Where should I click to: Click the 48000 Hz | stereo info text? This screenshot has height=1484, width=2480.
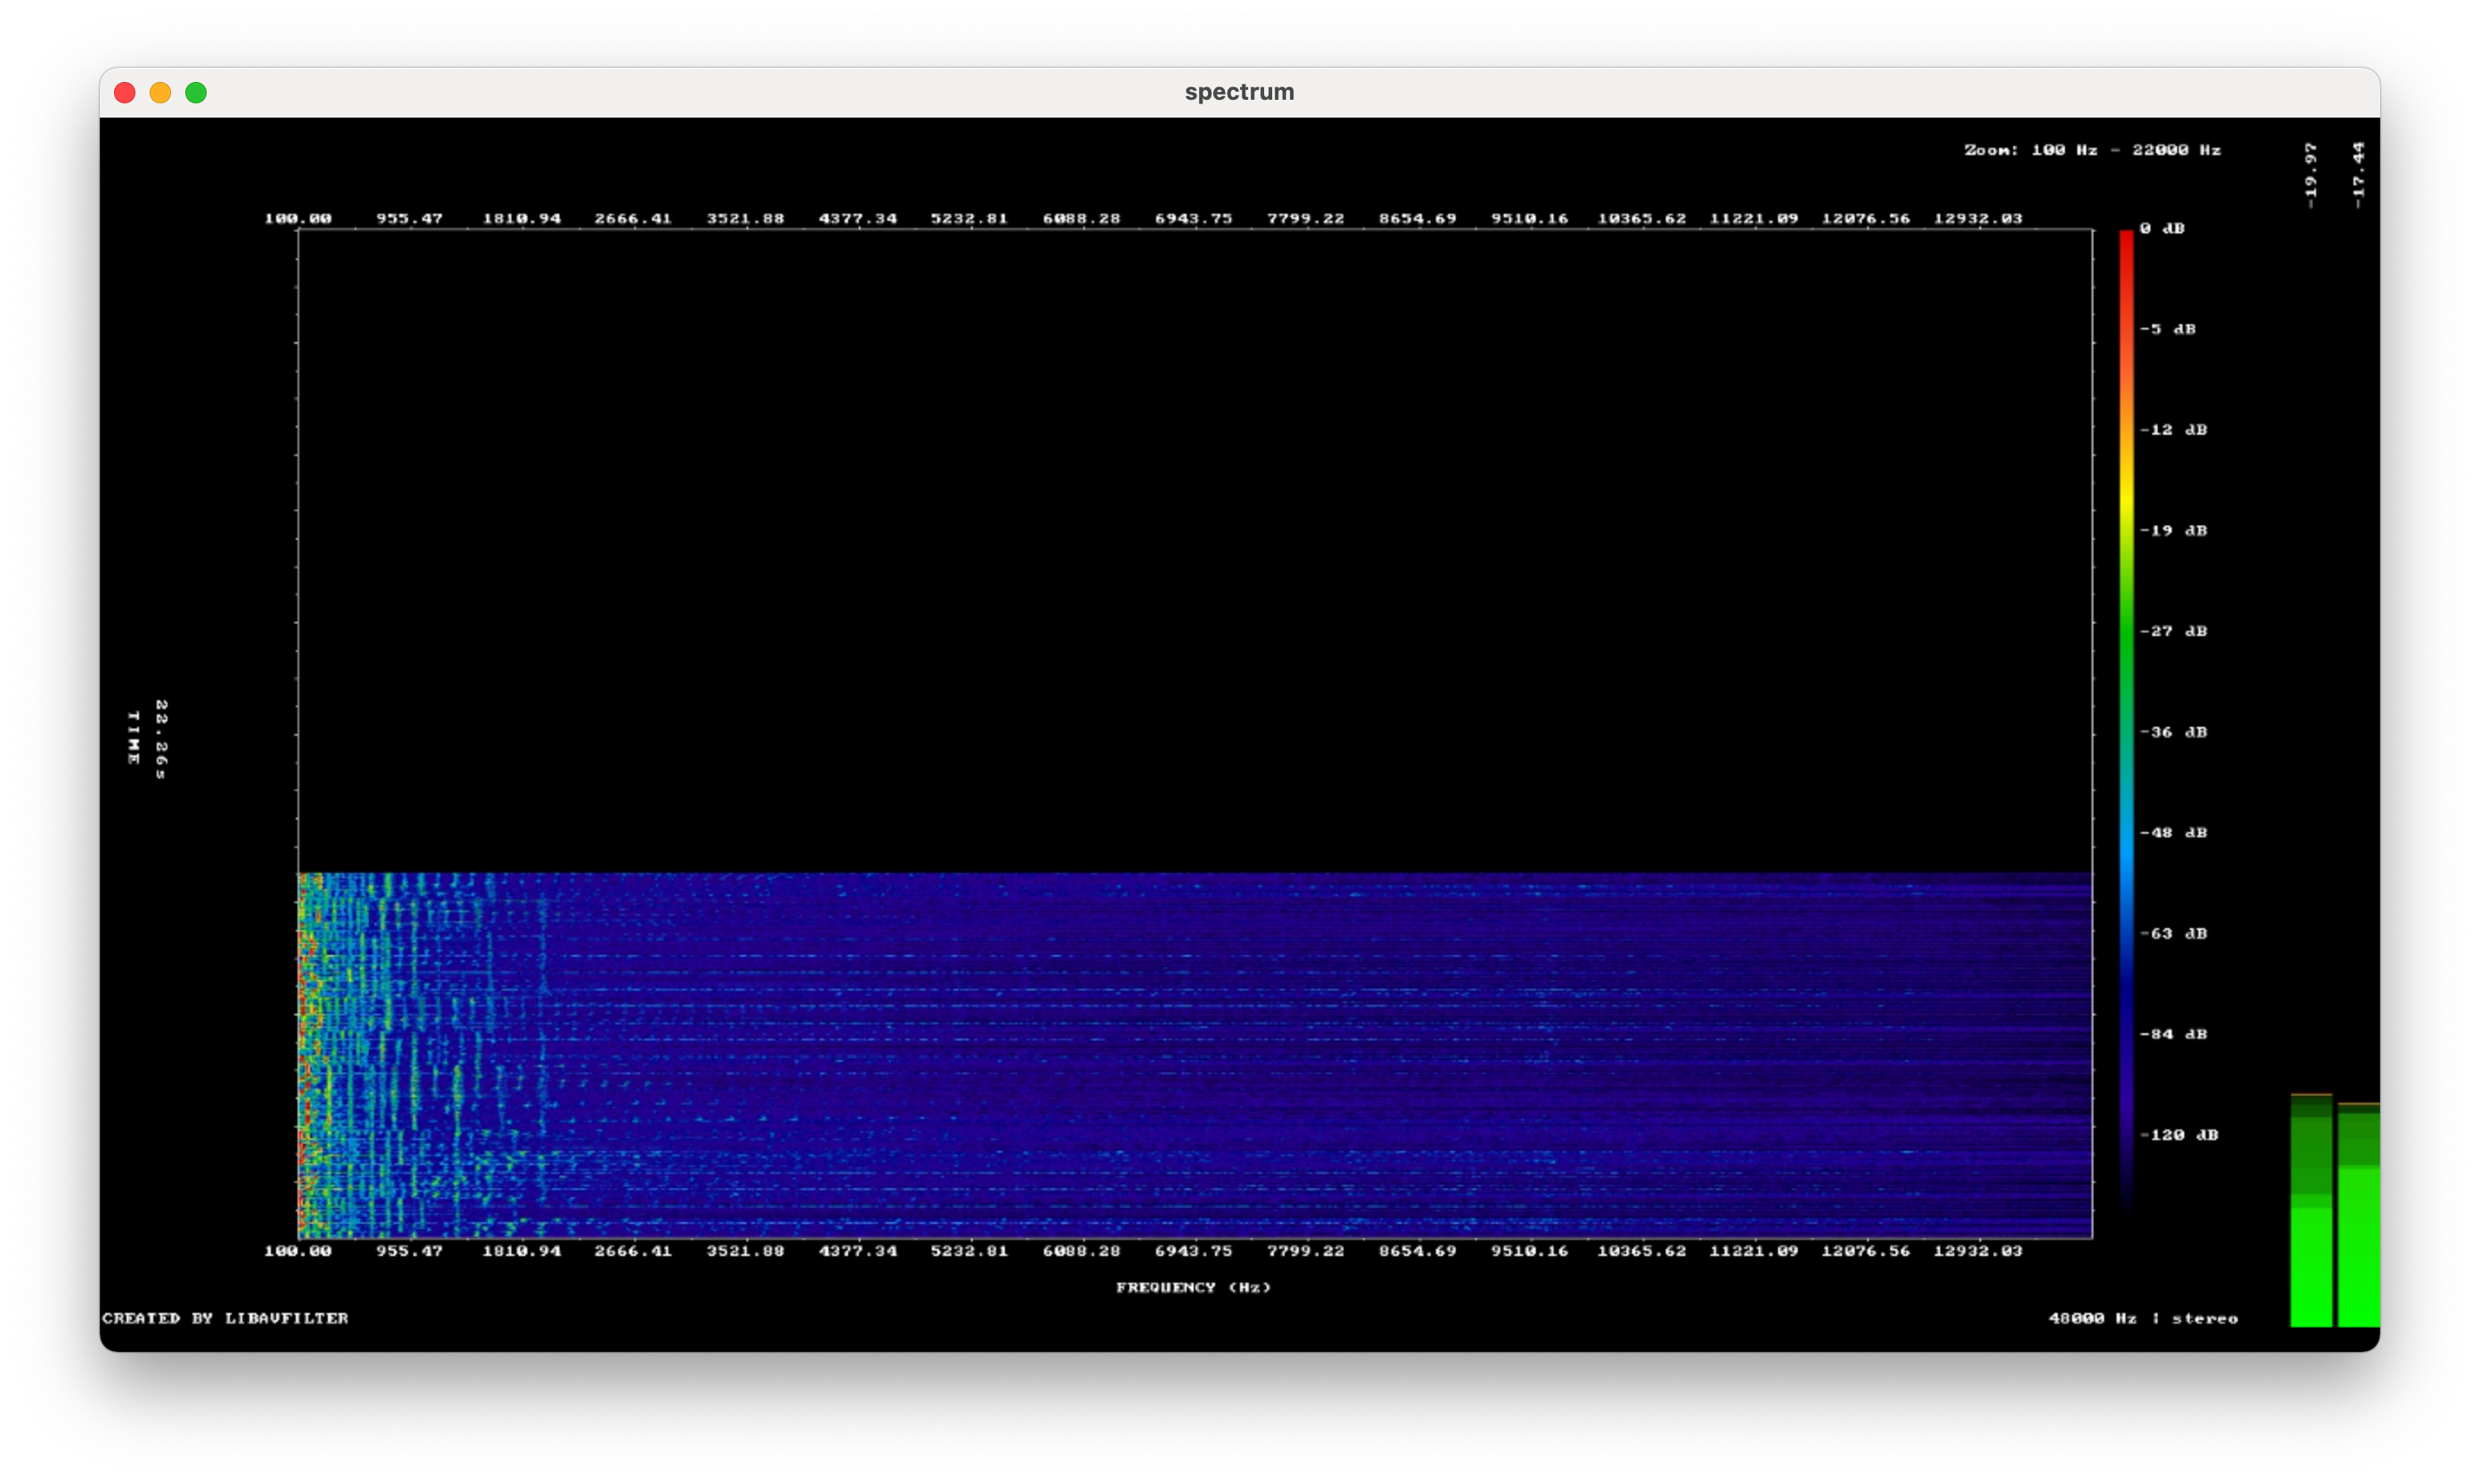pyautogui.click(x=2143, y=1318)
